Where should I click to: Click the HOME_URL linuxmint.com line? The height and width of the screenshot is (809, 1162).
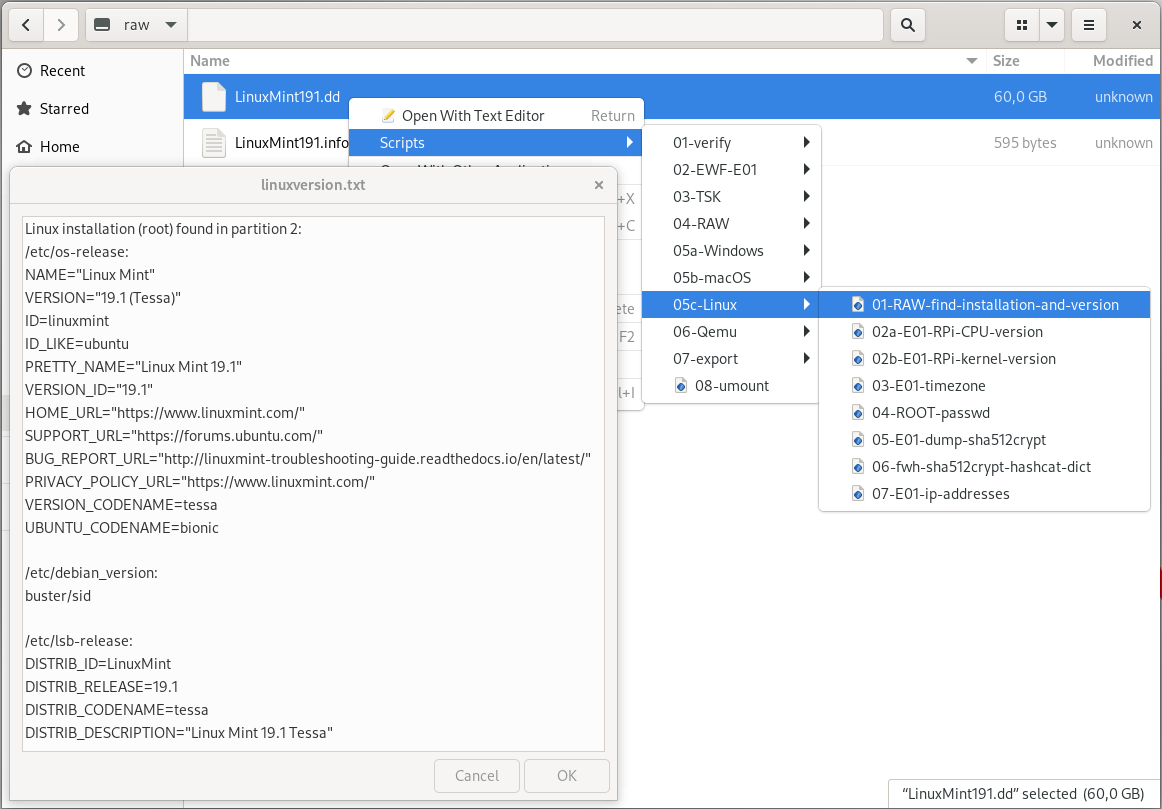[x=165, y=413]
